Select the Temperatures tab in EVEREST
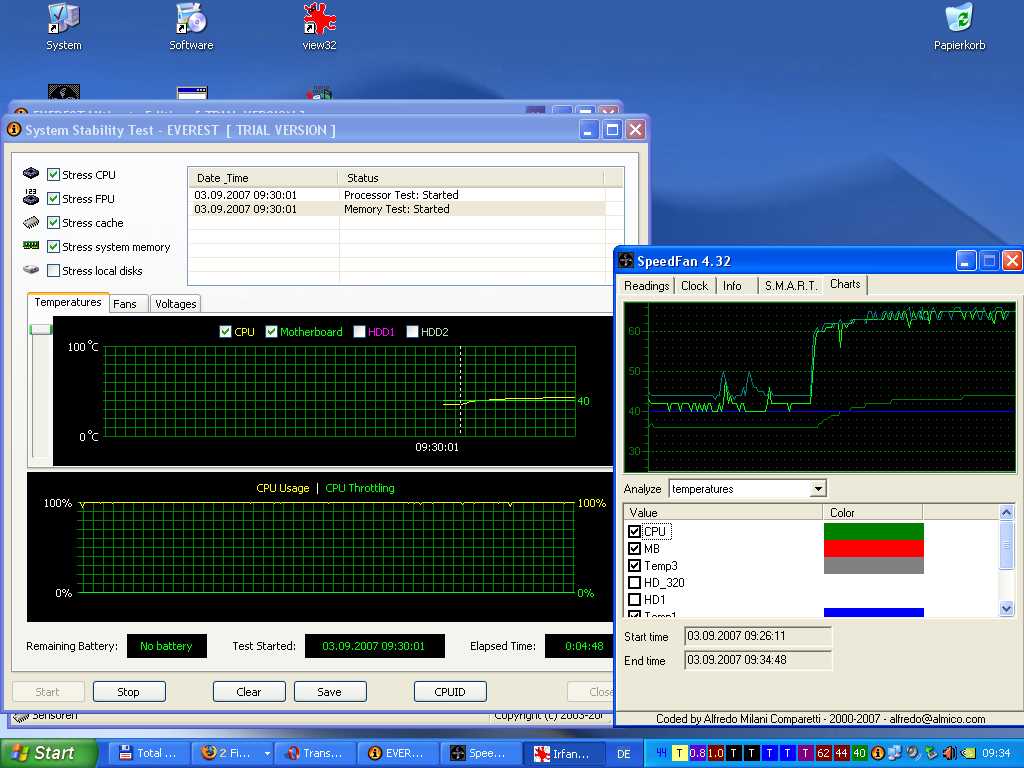Viewport: 1024px width, 768px height. coord(68,302)
